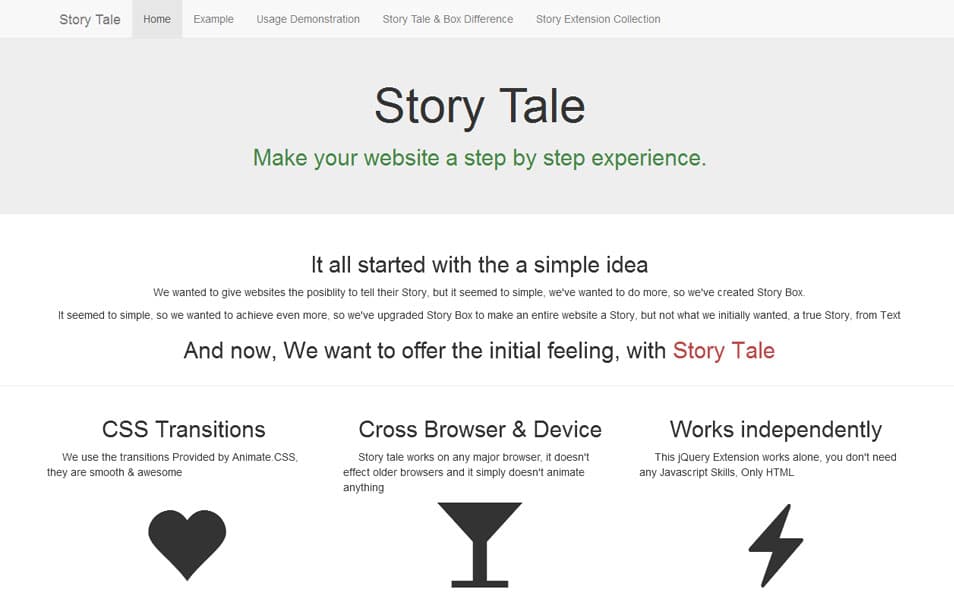954x600 pixels.
Task: Click the Story Tale brand name
Action: [89, 18]
